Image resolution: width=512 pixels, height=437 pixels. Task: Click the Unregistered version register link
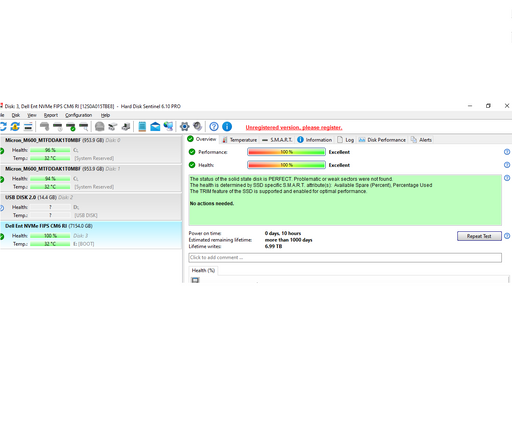(x=294, y=128)
